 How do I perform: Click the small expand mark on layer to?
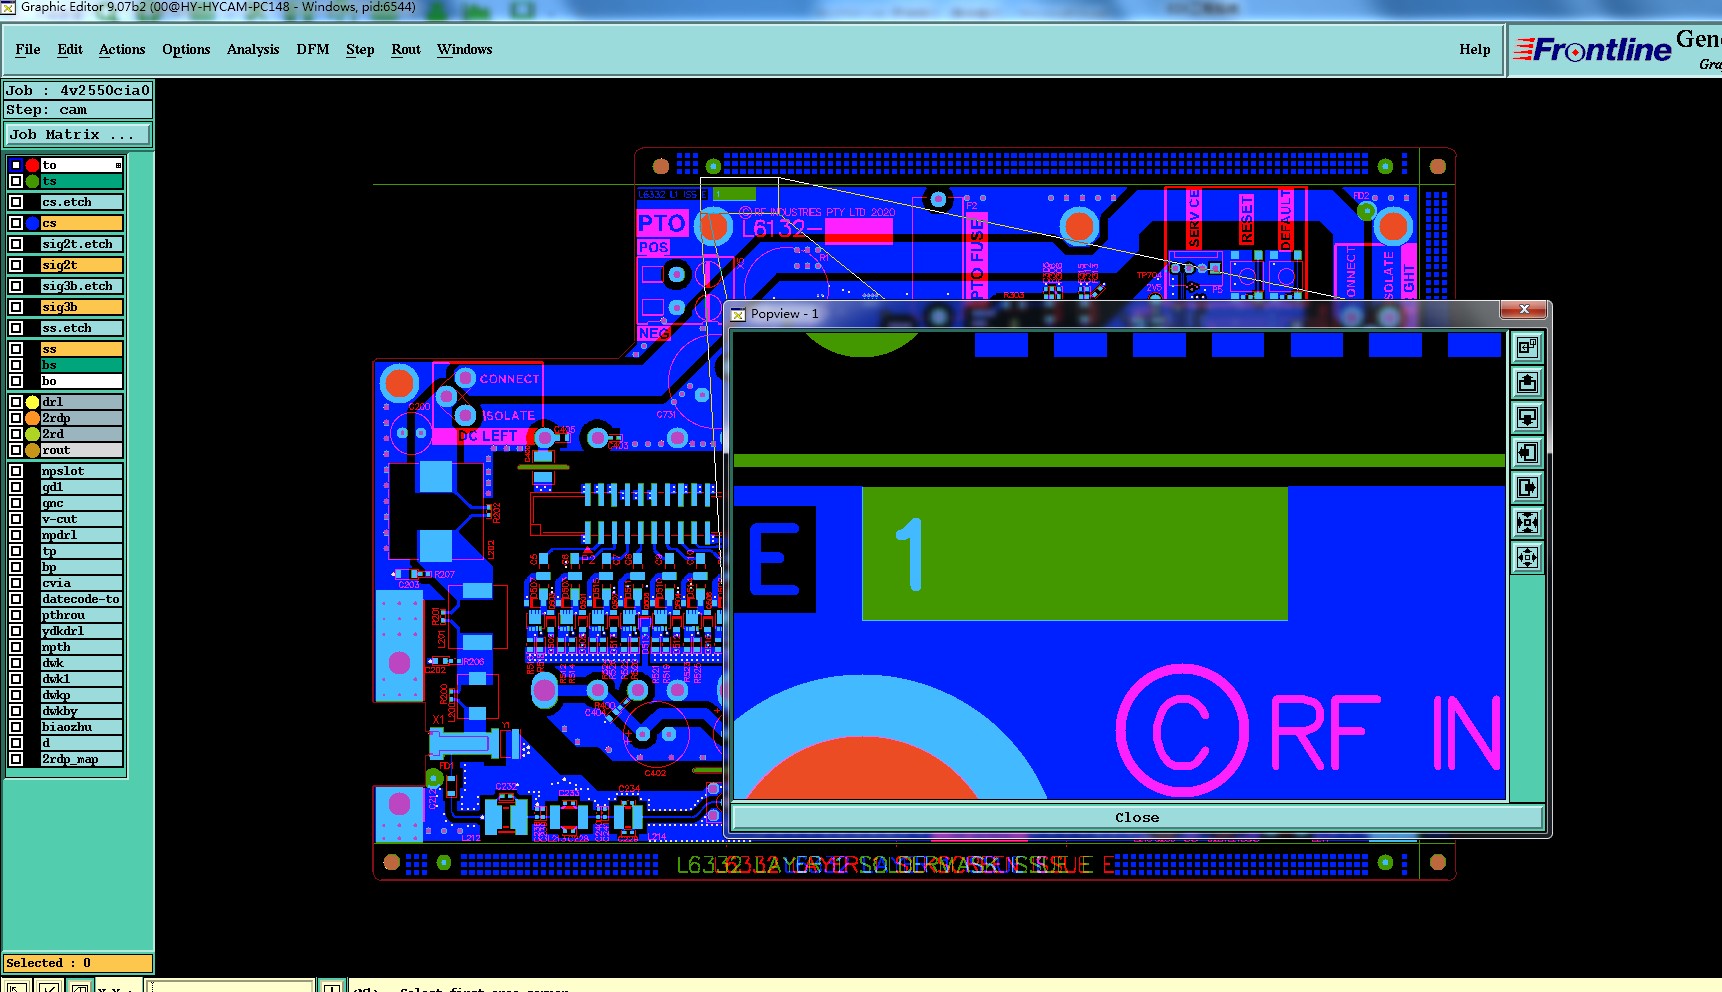point(118,165)
